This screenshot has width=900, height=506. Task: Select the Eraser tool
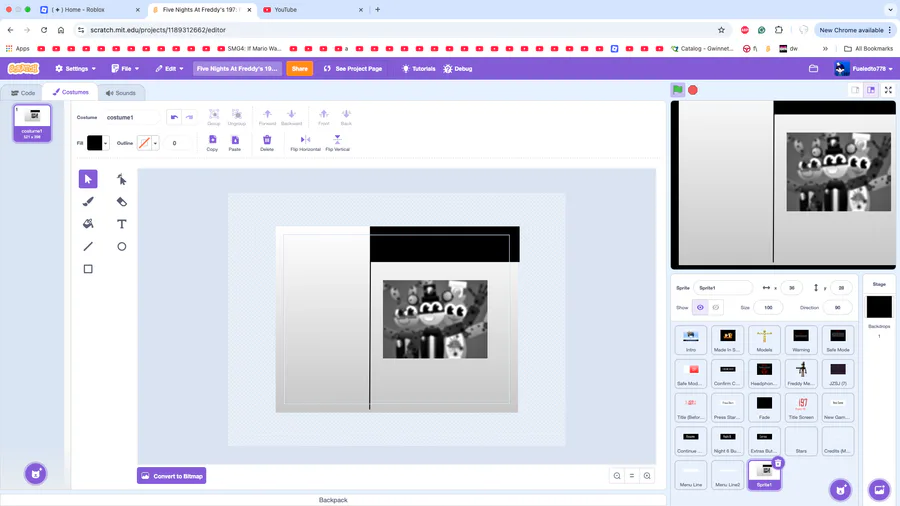(121, 201)
